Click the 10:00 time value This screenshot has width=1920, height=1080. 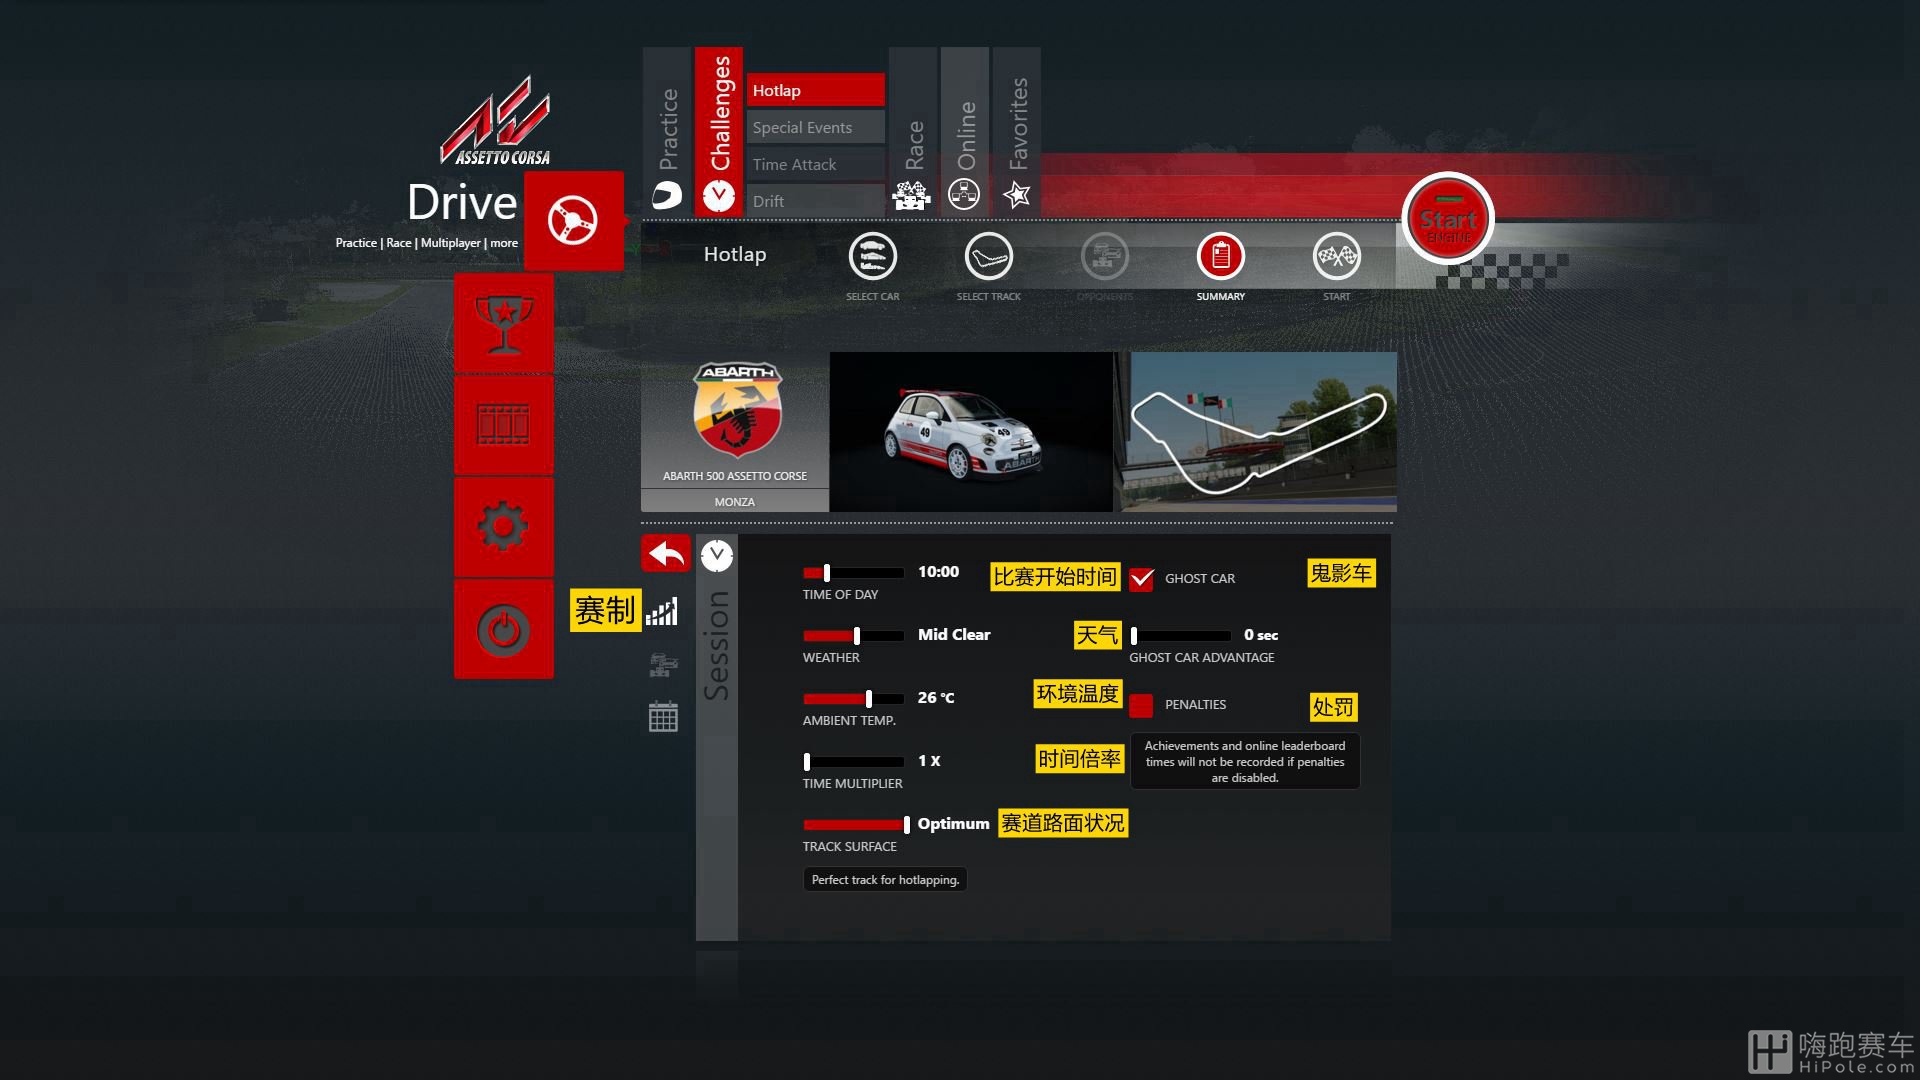coord(938,572)
